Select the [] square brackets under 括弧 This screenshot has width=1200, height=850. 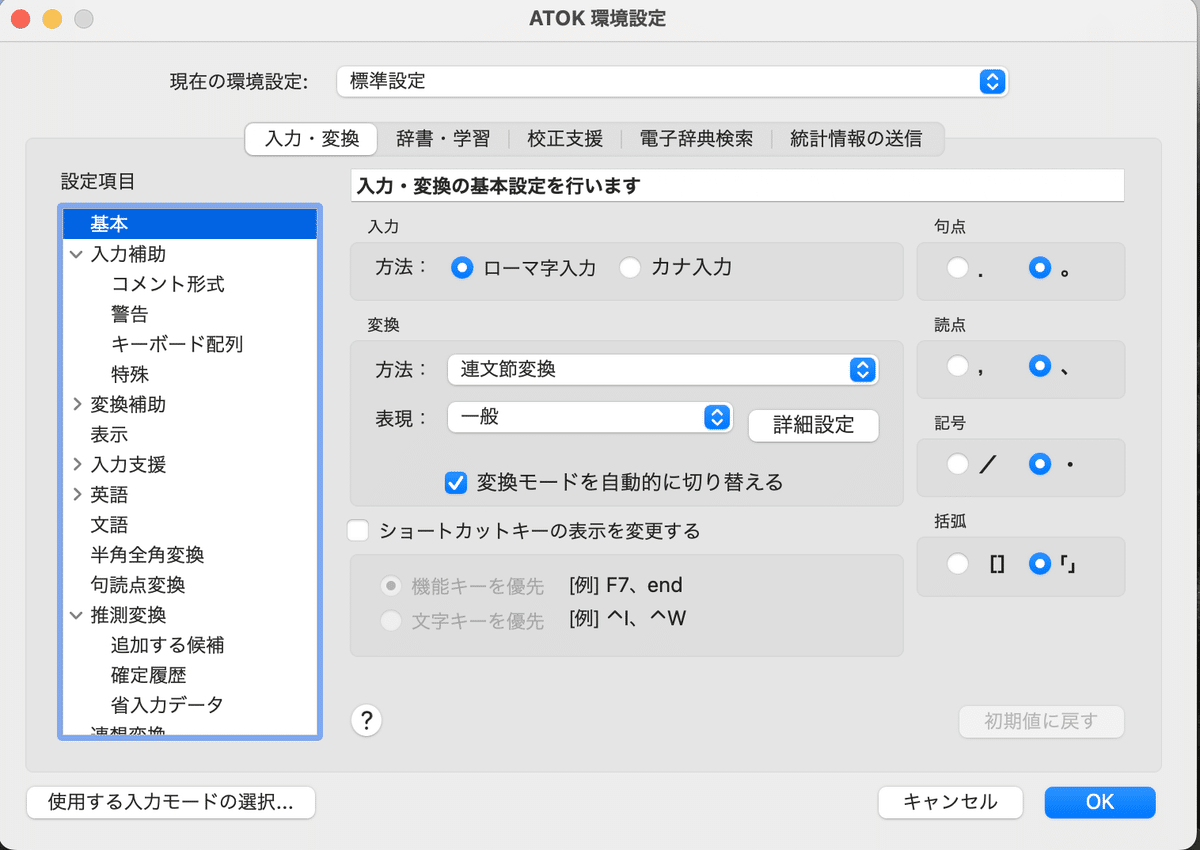(x=958, y=564)
